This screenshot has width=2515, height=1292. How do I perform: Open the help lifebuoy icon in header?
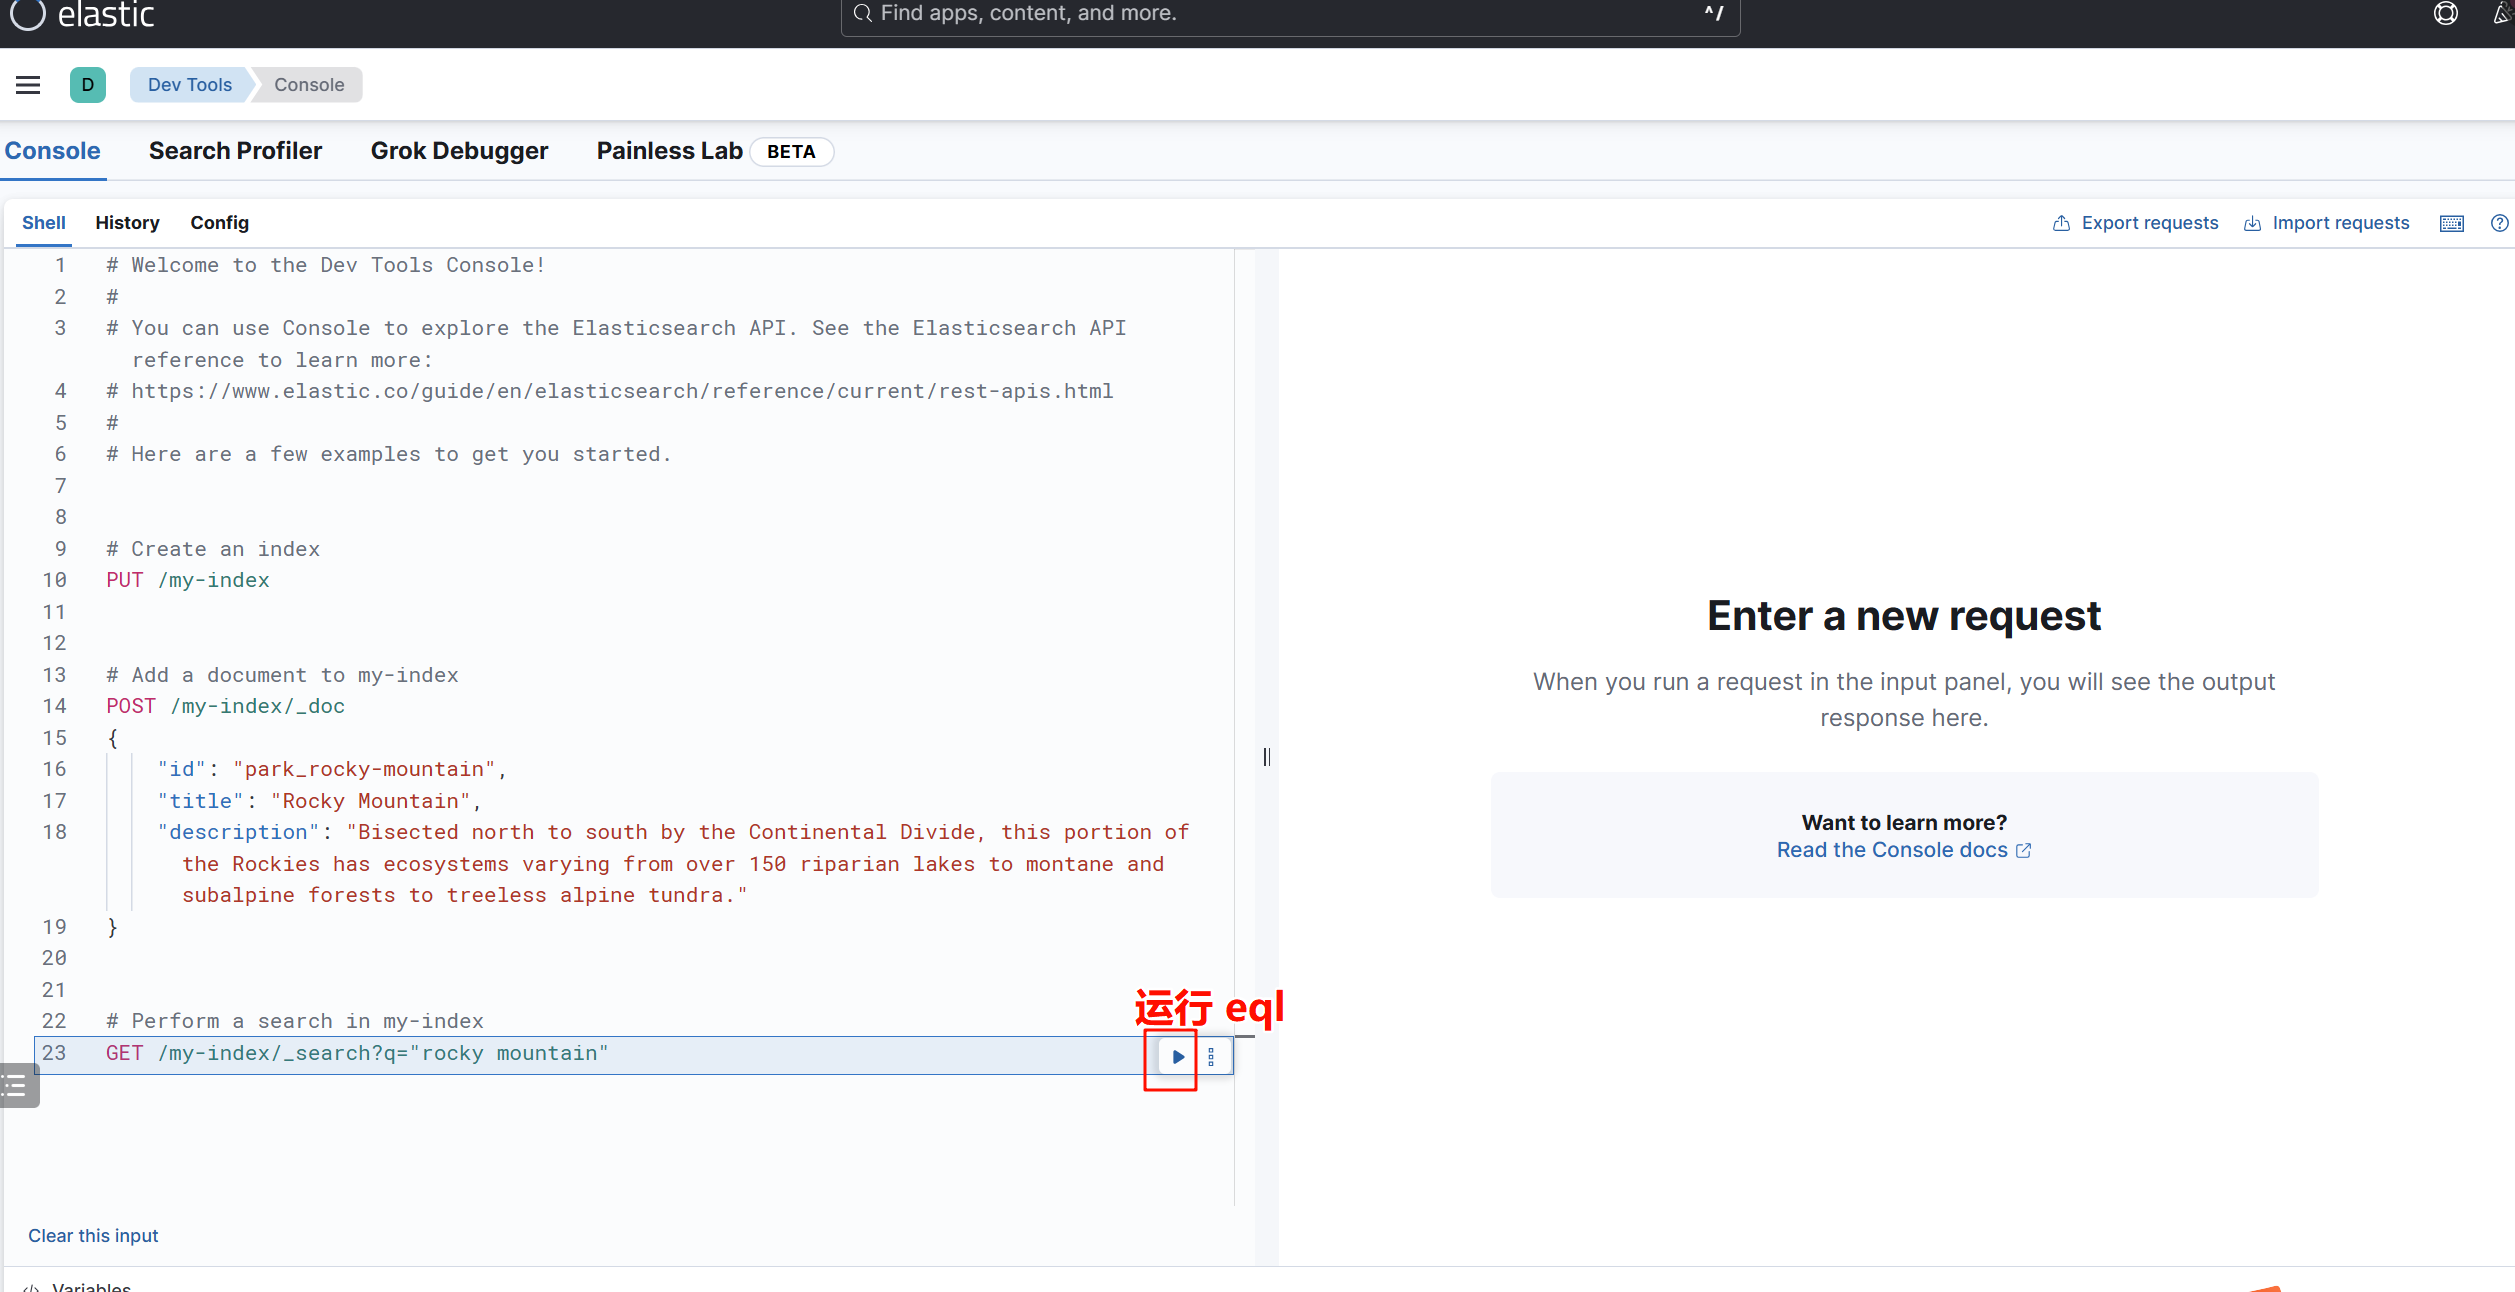pos(2445,14)
